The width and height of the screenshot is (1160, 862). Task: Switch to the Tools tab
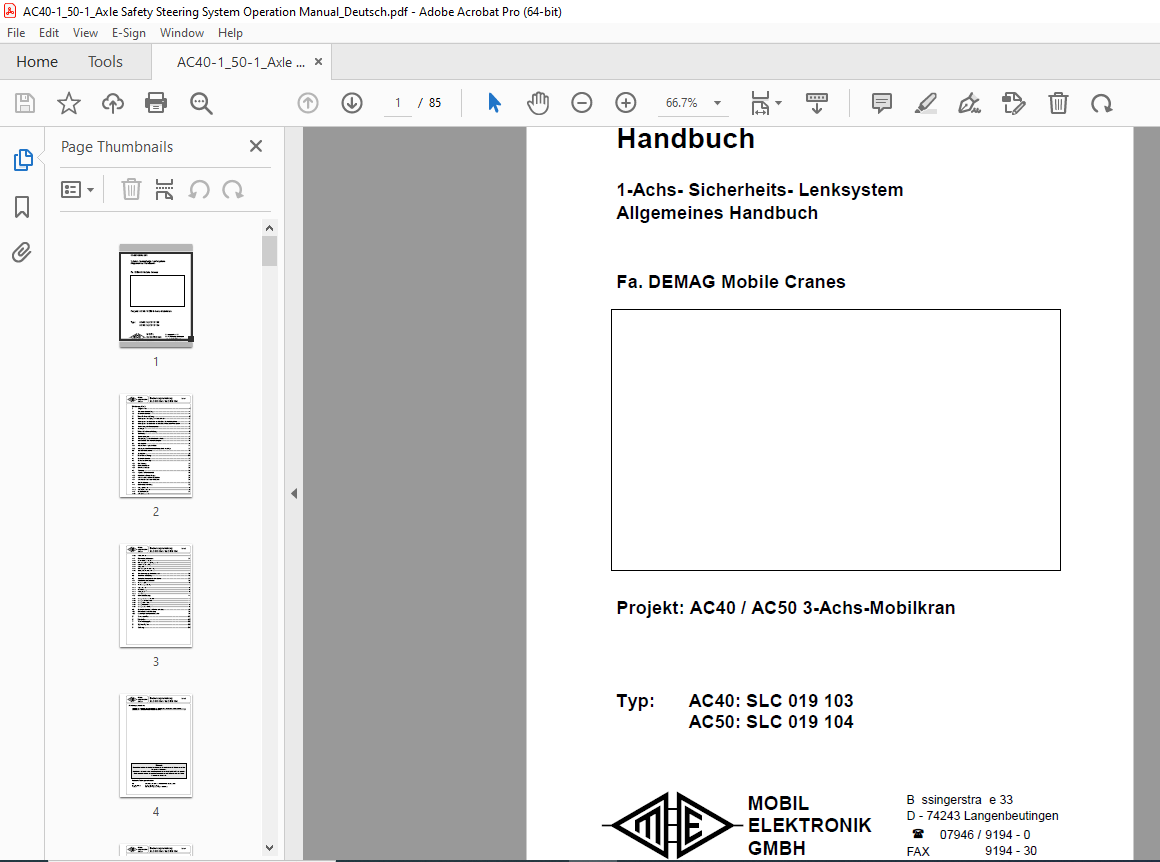pos(105,61)
